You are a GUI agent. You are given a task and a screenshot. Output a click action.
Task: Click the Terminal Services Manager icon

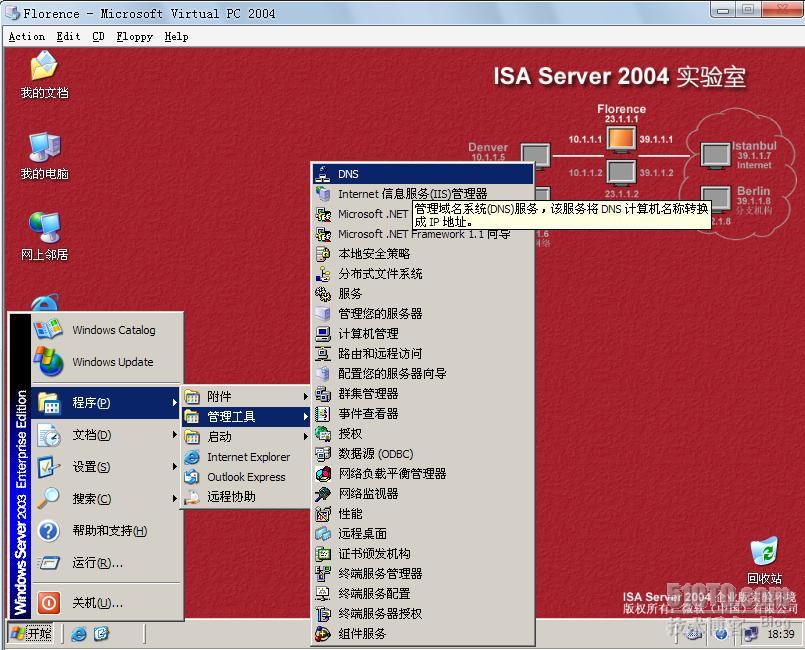(323, 573)
